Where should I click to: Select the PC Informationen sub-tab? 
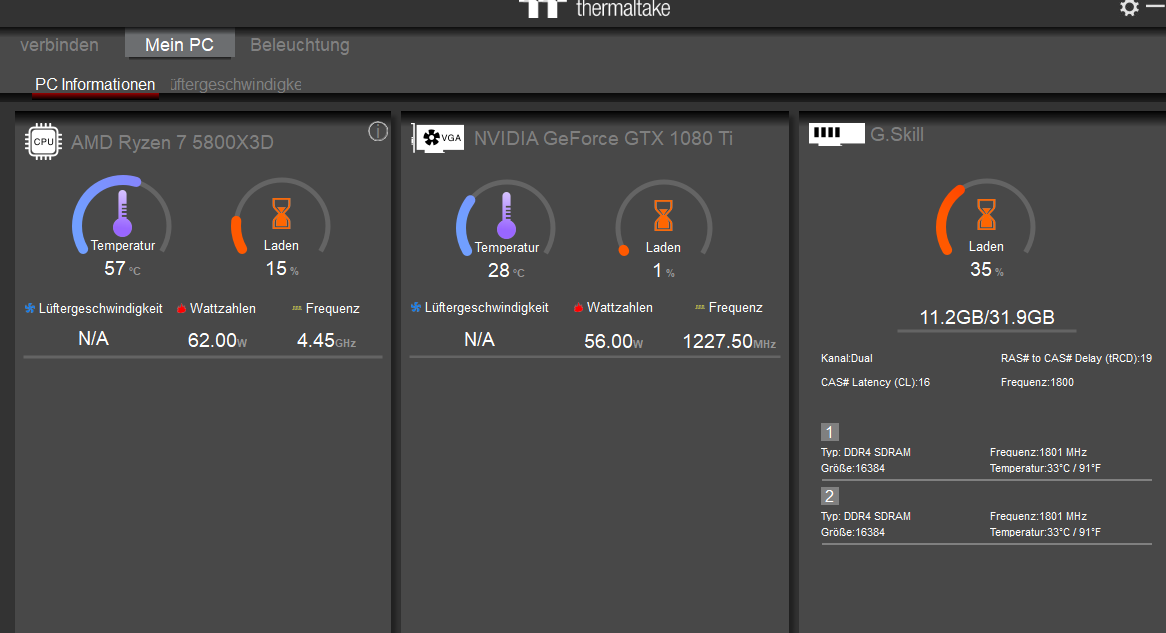[x=95, y=85]
